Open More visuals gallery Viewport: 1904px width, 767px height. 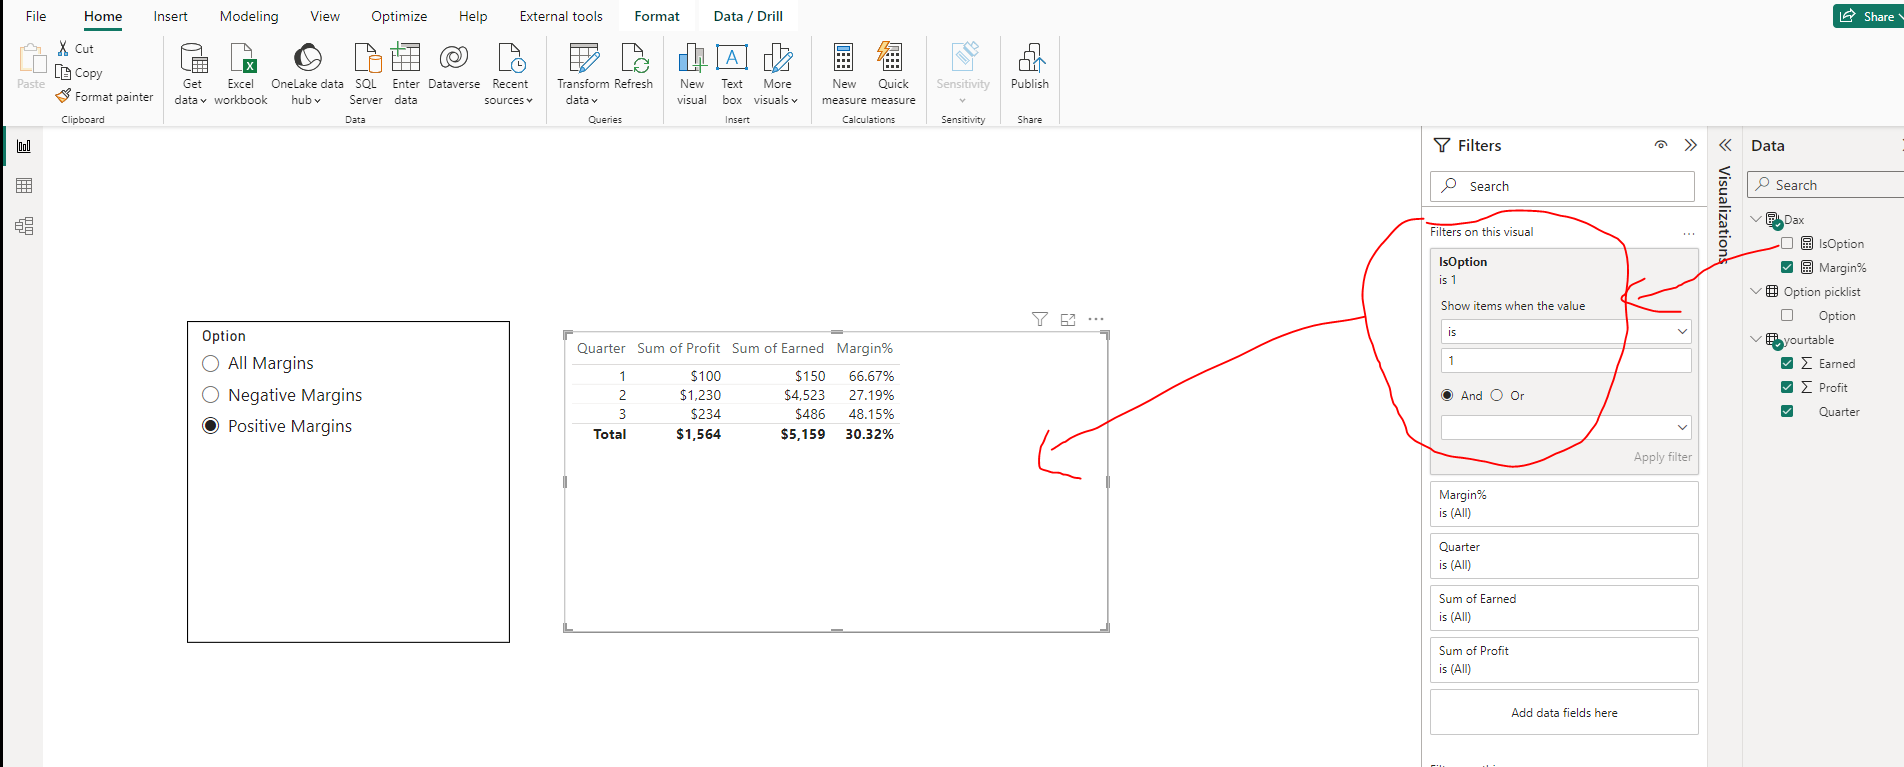tap(777, 74)
